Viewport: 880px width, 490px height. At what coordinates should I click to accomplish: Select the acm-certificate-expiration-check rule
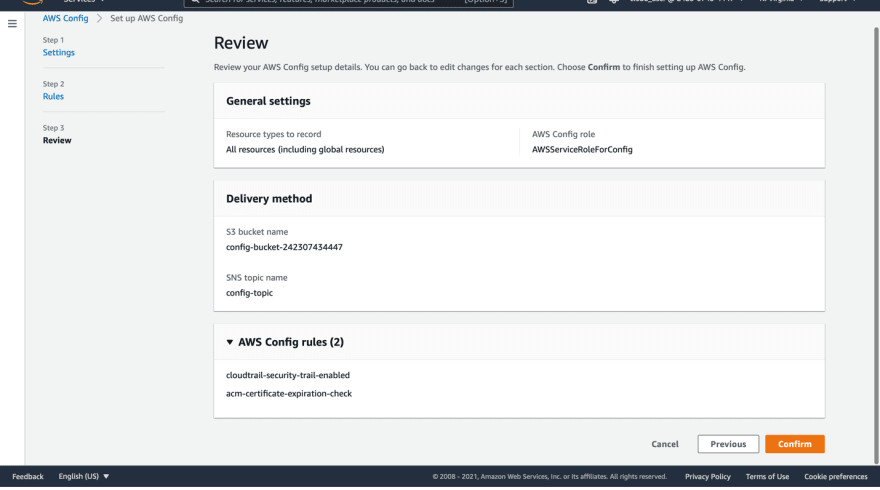click(289, 393)
